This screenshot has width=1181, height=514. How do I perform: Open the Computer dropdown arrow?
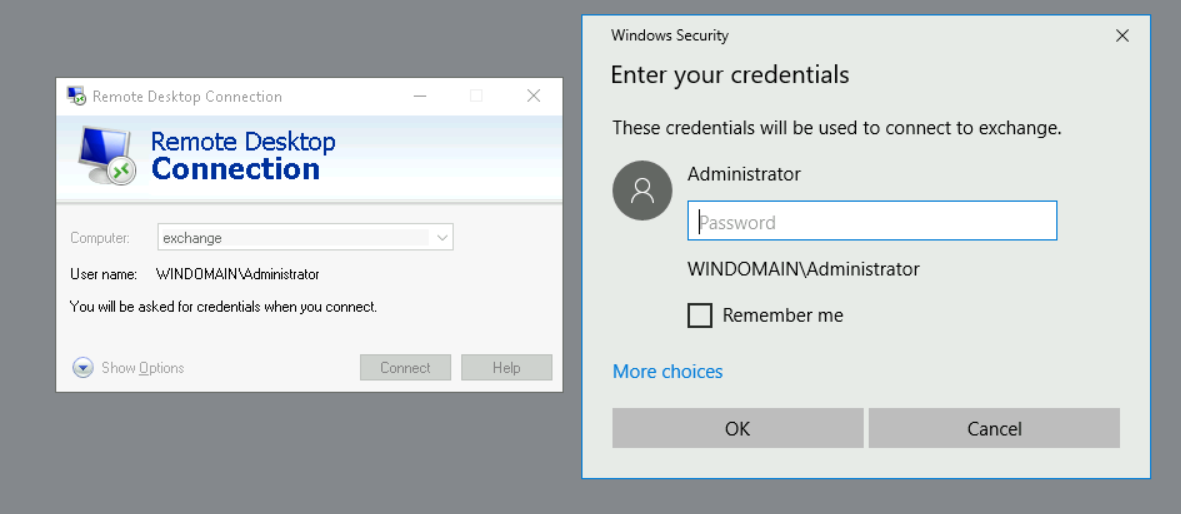(442, 238)
